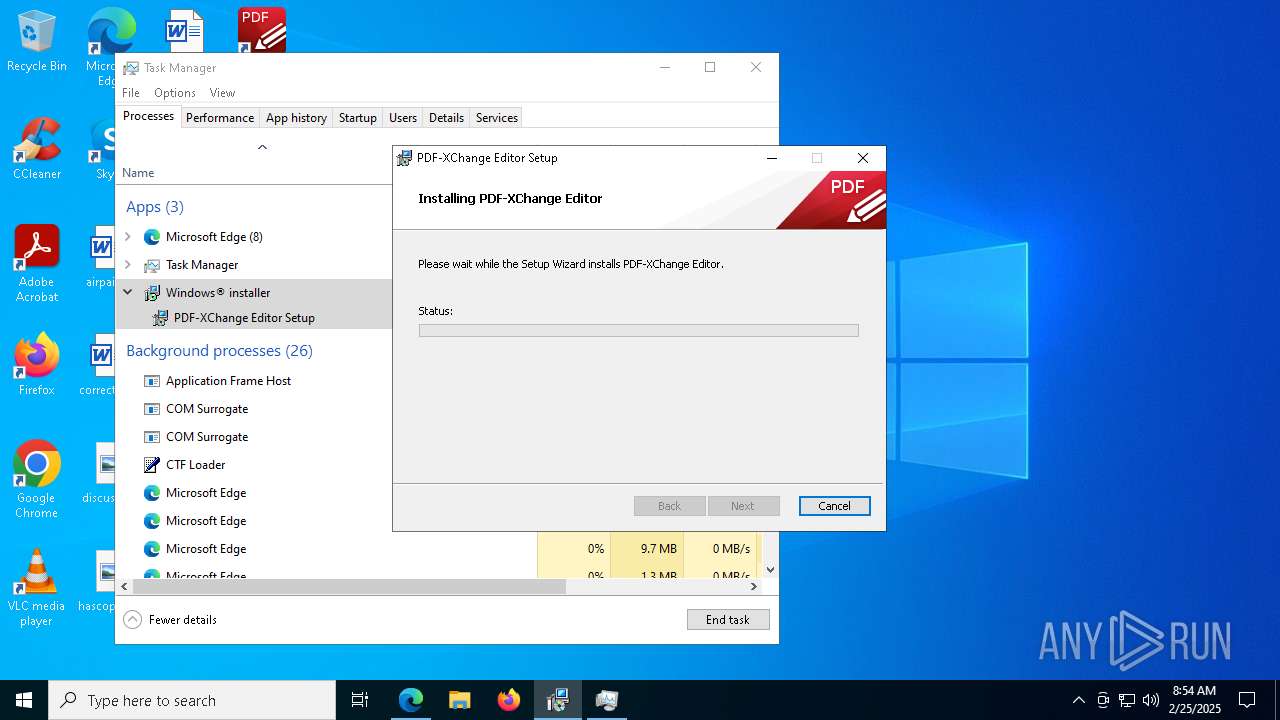Click the Background processes (26) heading

pyautogui.click(x=219, y=351)
